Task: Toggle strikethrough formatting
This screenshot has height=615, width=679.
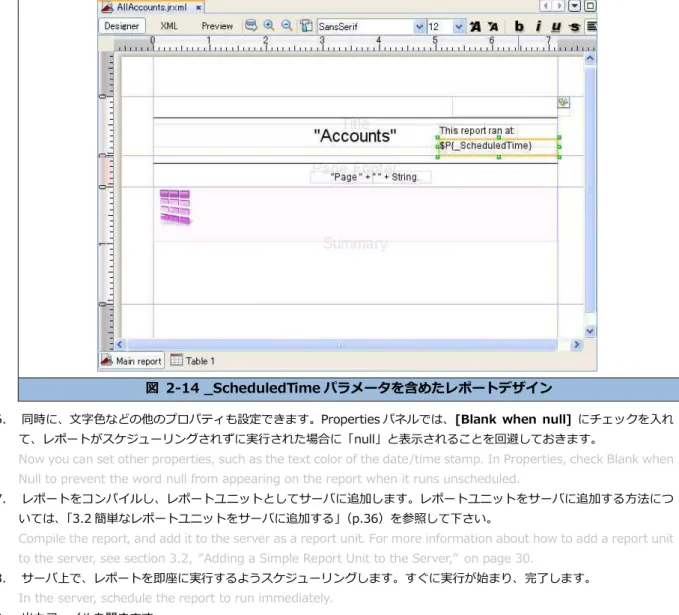Action: pyautogui.click(x=574, y=27)
